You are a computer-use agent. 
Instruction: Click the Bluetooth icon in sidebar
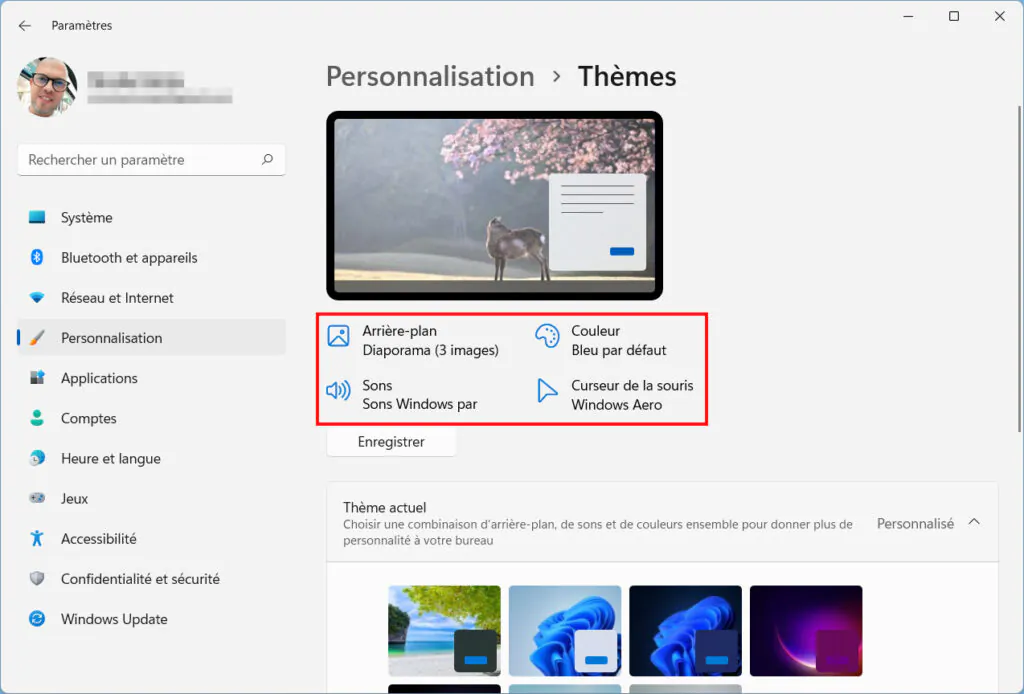(x=37, y=257)
